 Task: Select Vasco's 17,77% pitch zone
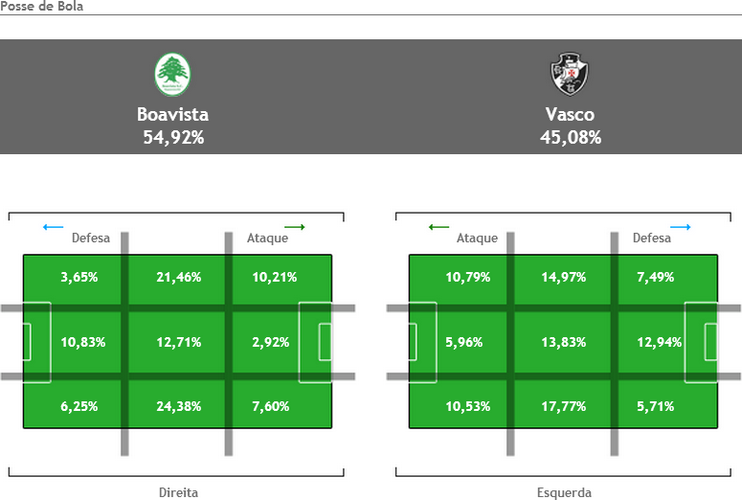coord(564,406)
